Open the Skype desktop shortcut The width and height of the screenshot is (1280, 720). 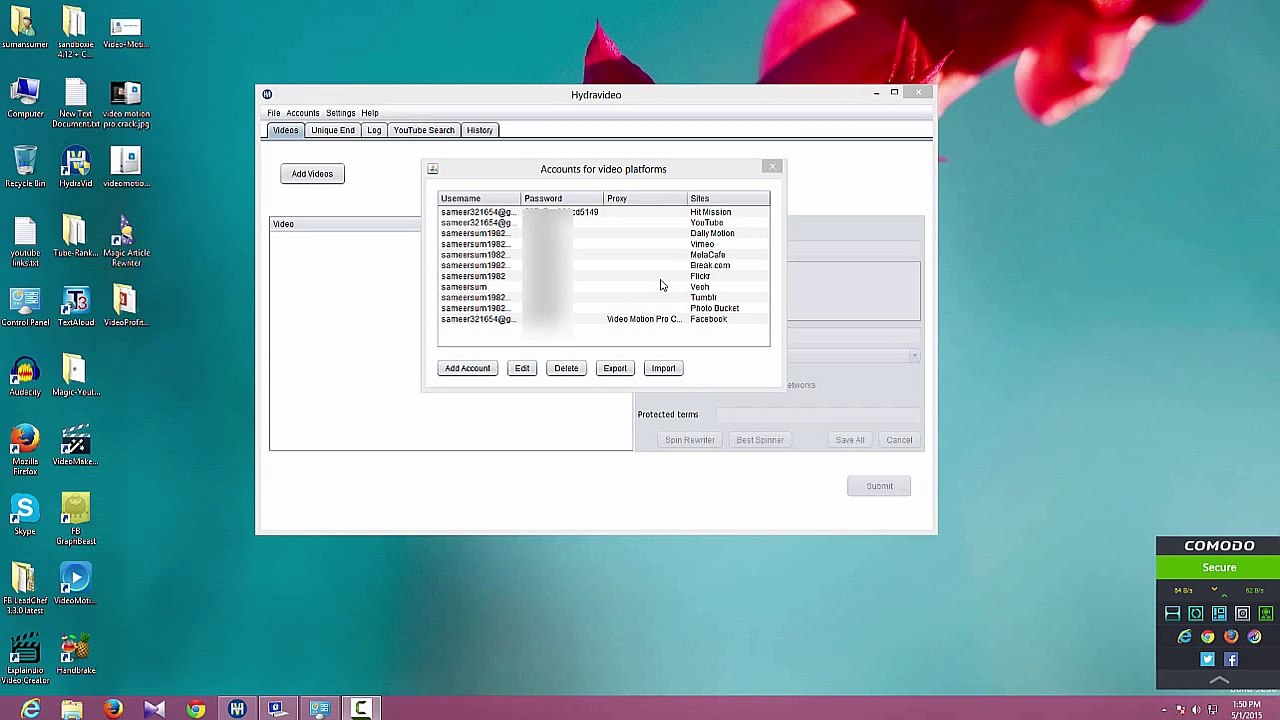25,515
